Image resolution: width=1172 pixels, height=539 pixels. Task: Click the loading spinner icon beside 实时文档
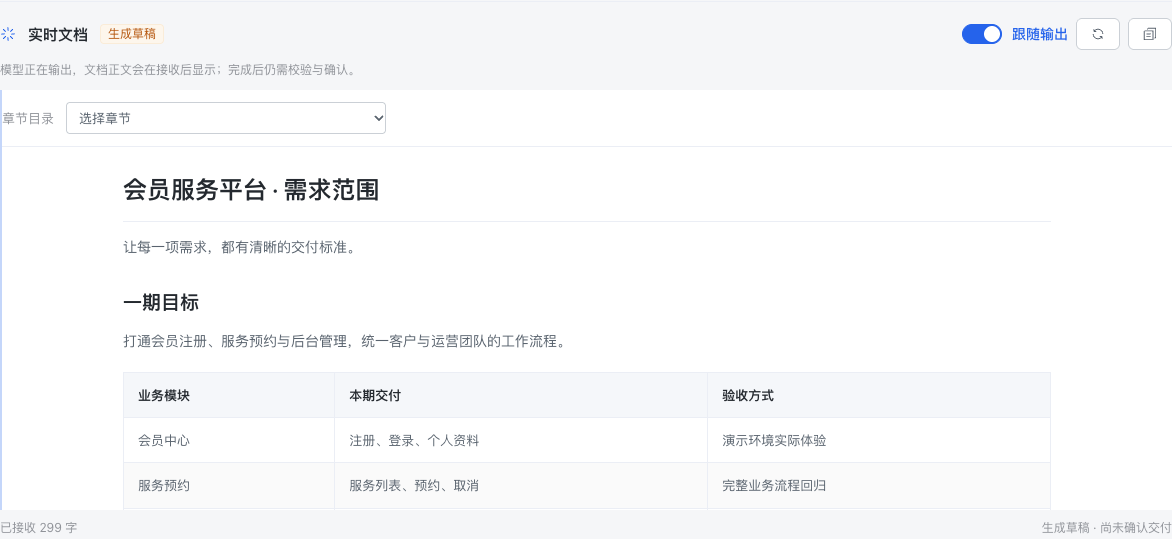click(7, 34)
